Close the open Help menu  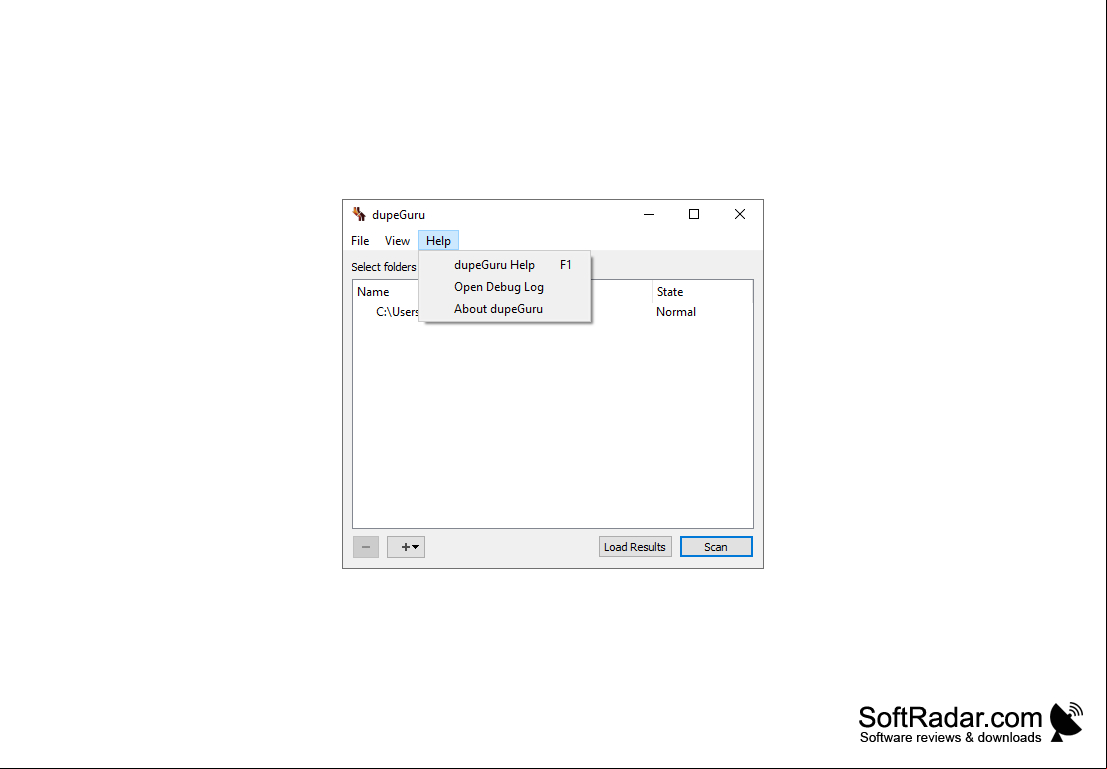coord(438,241)
